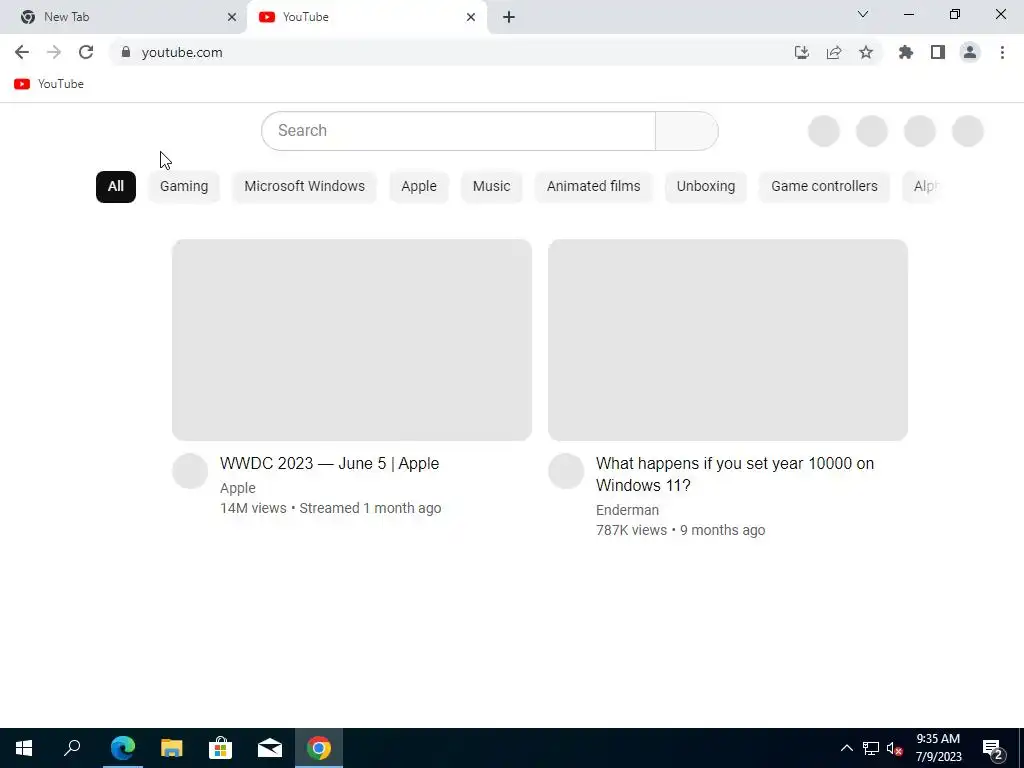Install YouTube app from the address bar icon
The image size is (1024, 768).
point(802,52)
